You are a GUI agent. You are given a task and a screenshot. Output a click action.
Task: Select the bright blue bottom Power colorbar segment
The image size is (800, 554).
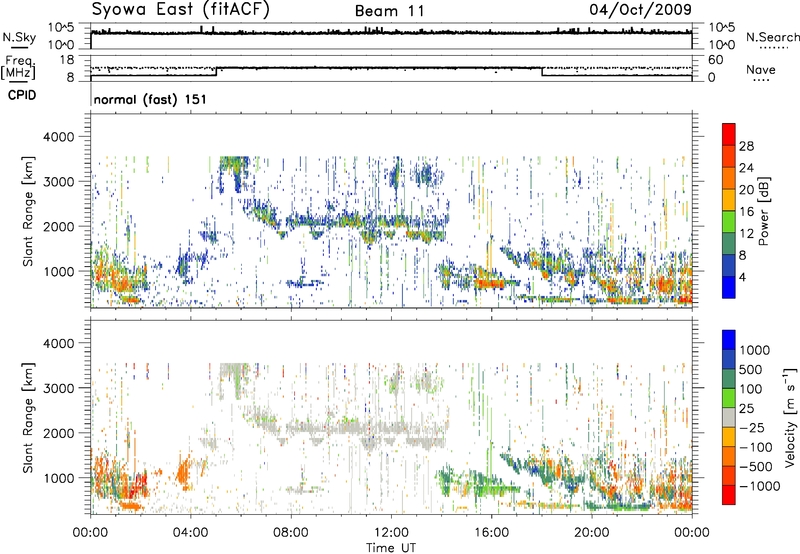coord(729,288)
